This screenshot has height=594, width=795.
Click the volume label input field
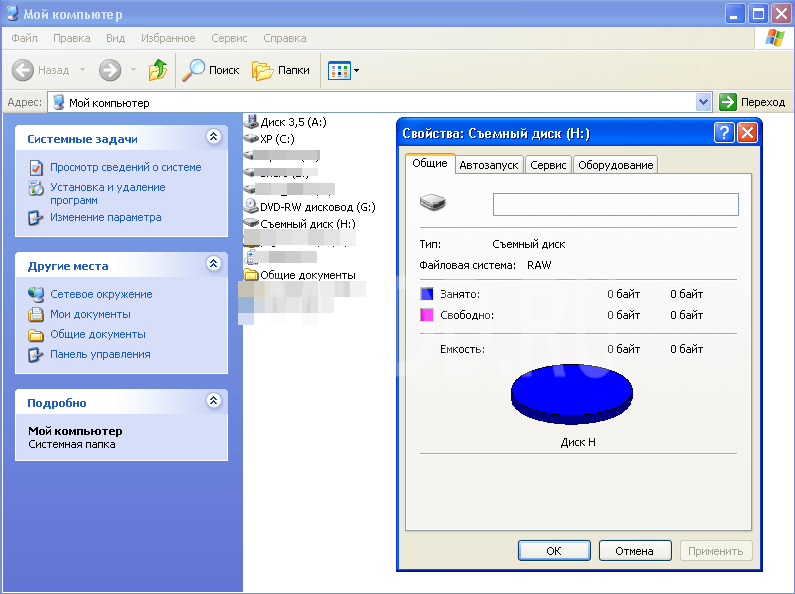[x=616, y=204]
